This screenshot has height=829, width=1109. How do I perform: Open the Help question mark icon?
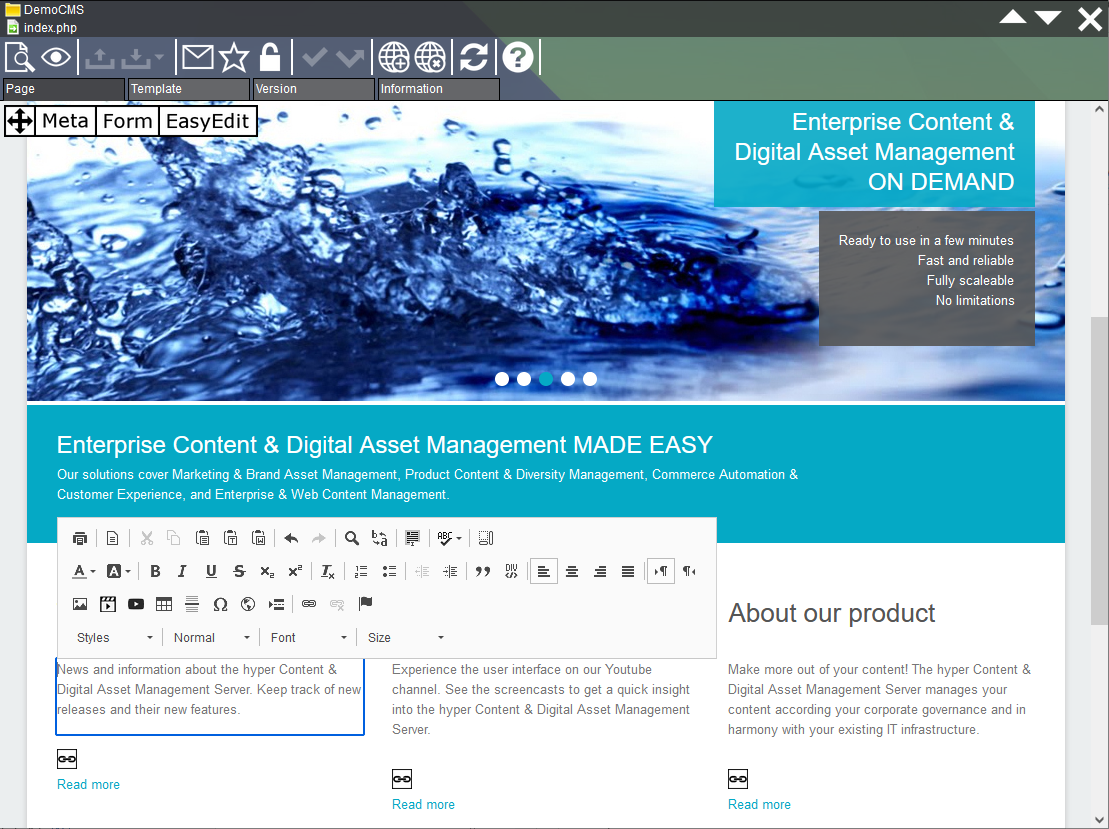click(518, 57)
